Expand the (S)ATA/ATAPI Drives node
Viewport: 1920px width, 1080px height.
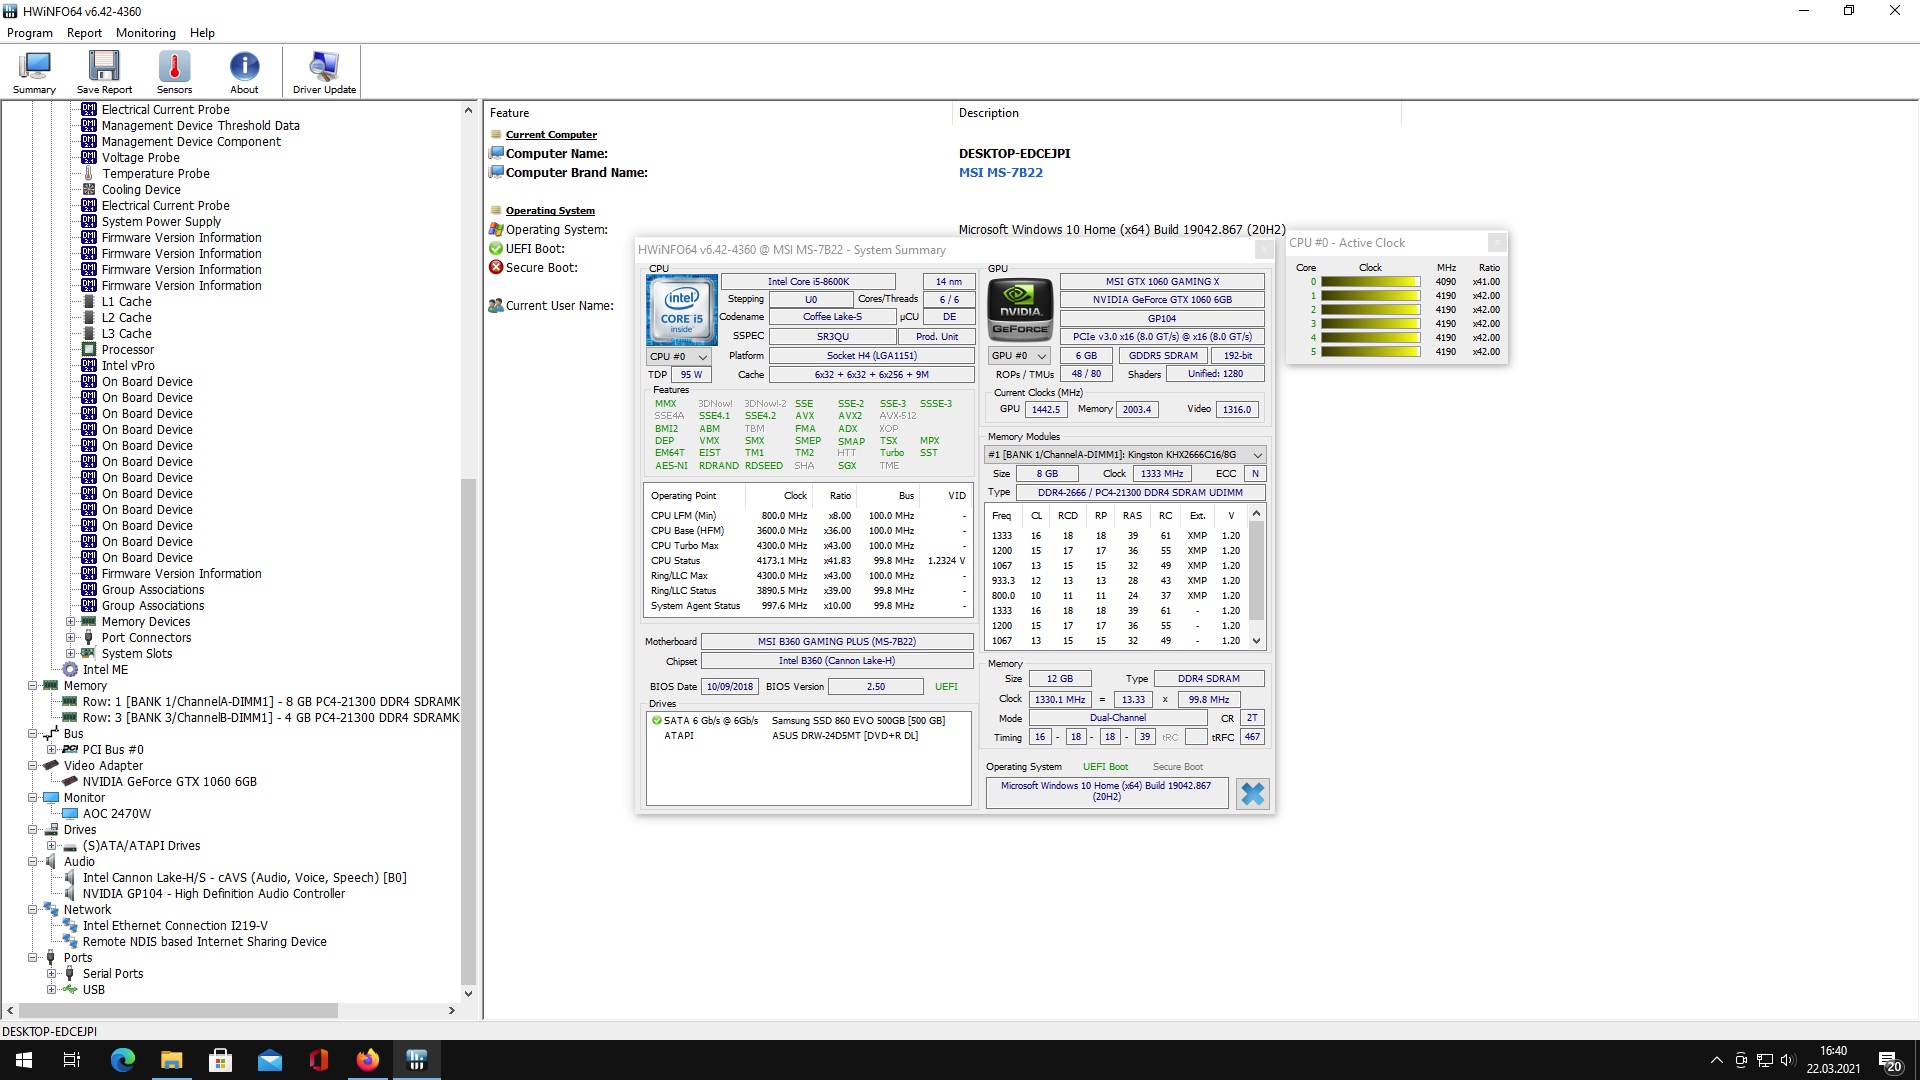tap(52, 846)
